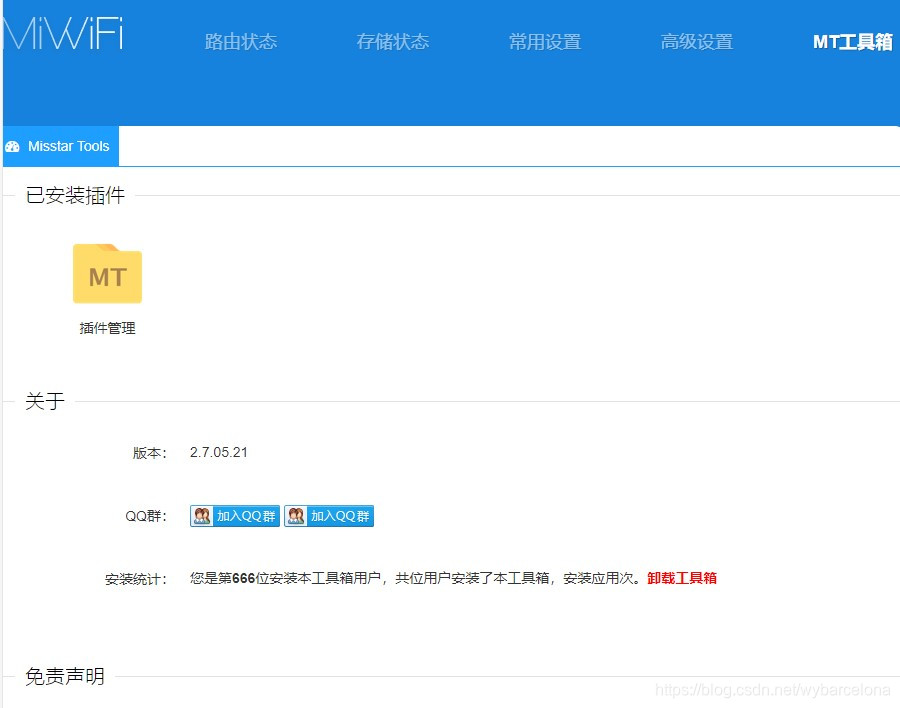This screenshot has width=900, height=708.
Task: Go to 高级设置 nav tab
Action: (697, 41)
